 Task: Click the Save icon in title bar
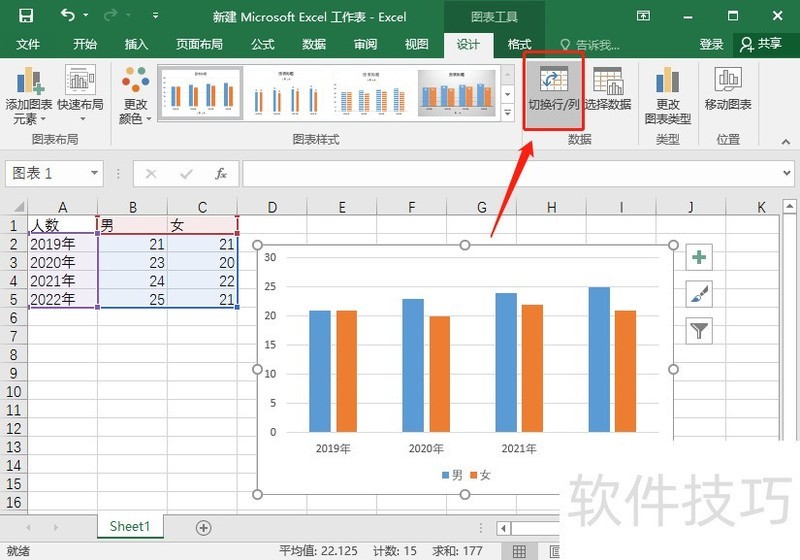(x=26, y=16)
